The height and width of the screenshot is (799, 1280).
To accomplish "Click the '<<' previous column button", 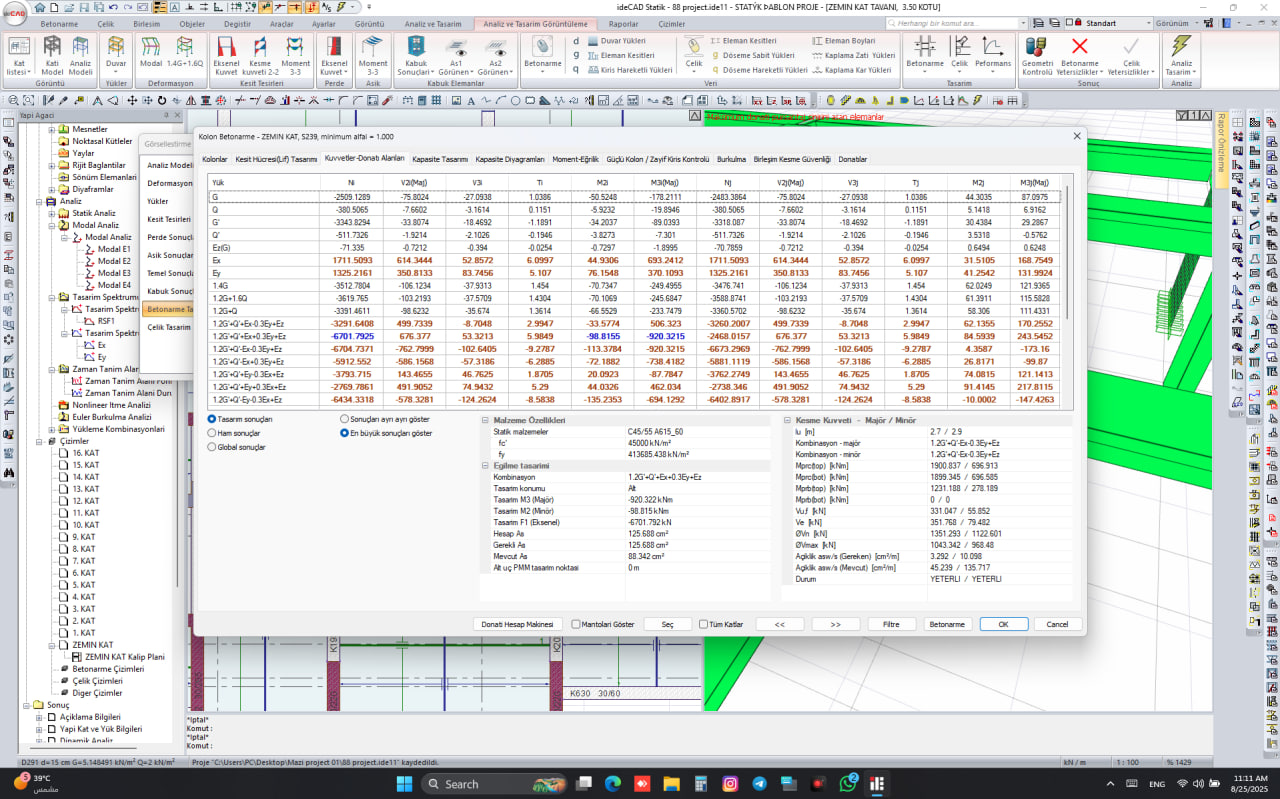I will coord(780,624).
